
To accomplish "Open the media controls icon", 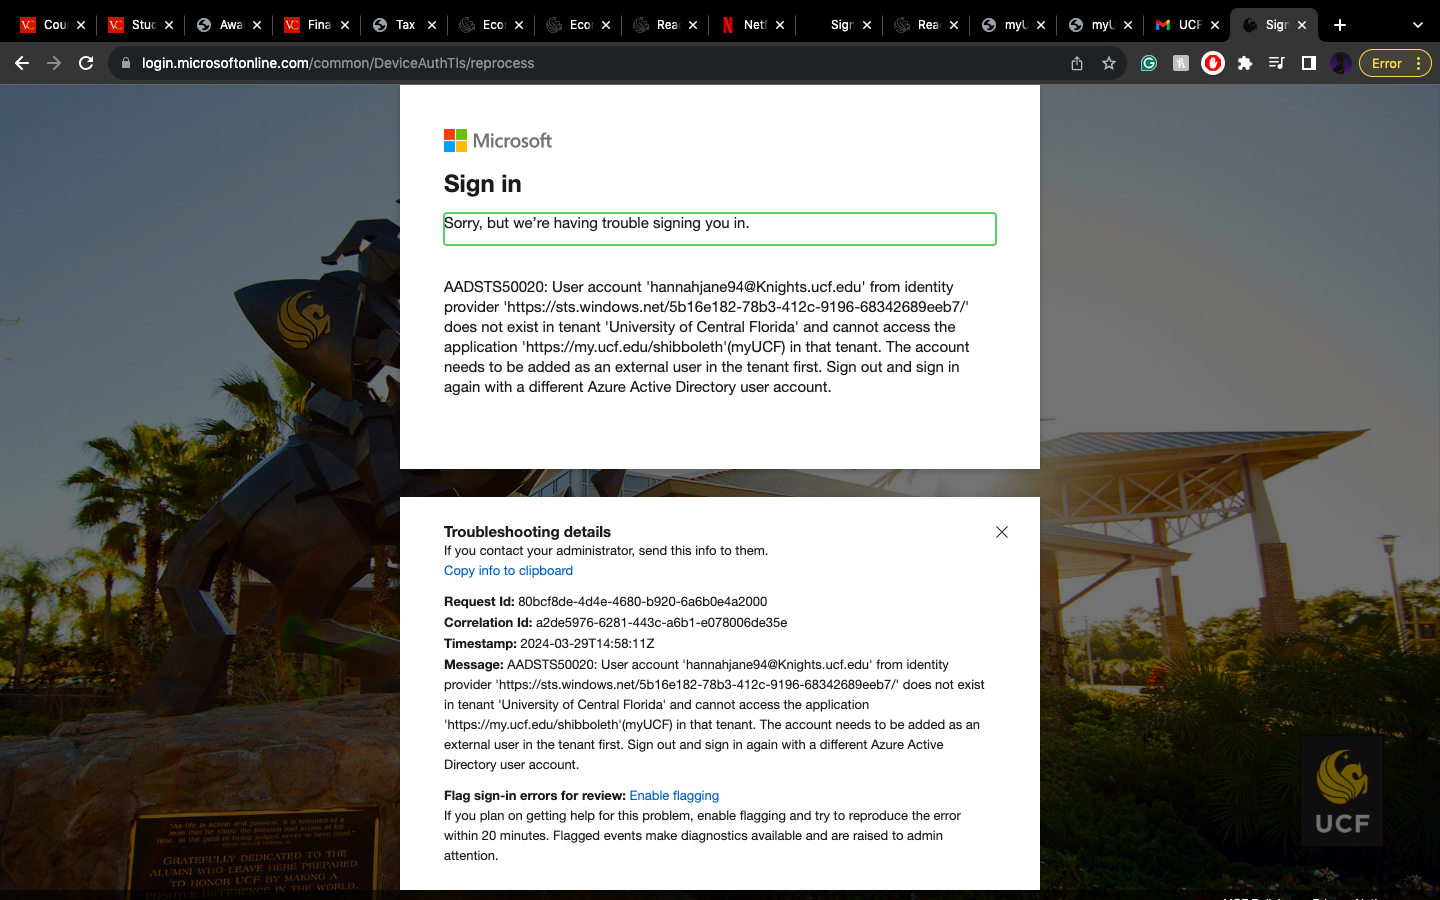I will pos(1277,63).
